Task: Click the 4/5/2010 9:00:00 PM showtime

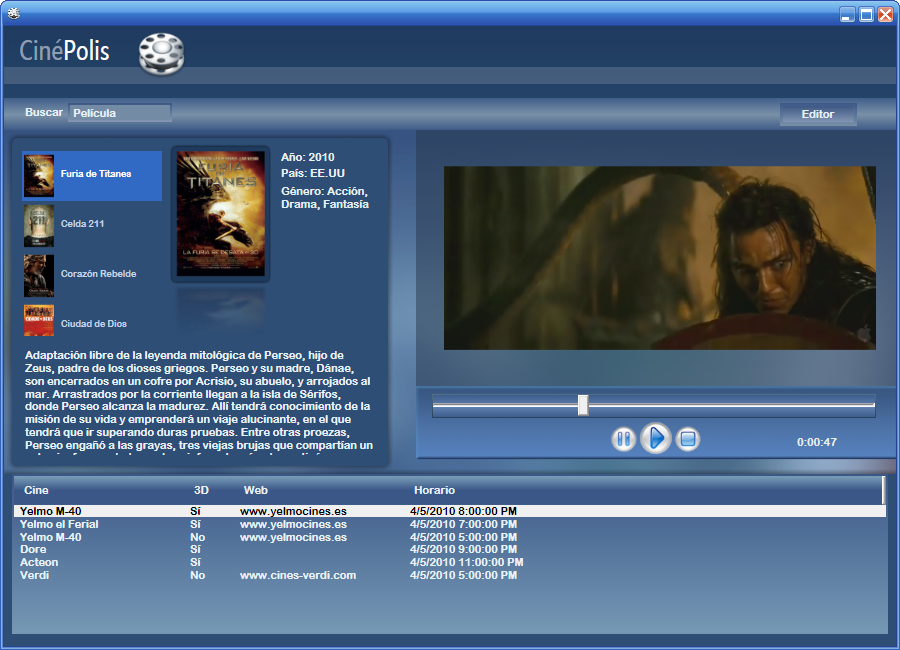Action: (463, 550)
